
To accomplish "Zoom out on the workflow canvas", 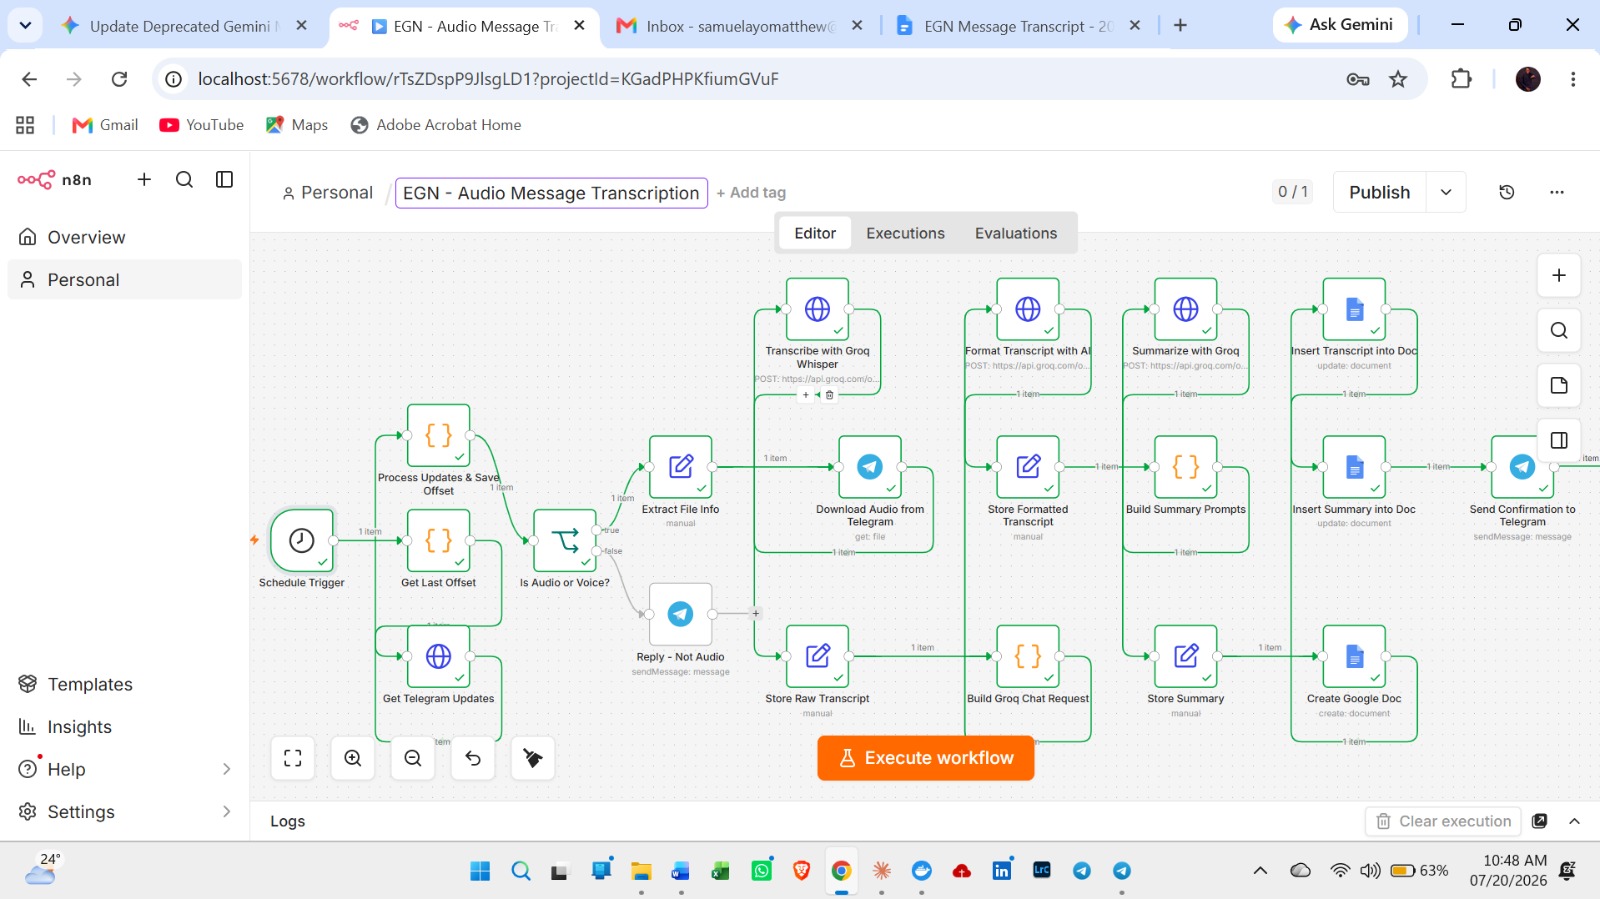I will pos(413,758).
